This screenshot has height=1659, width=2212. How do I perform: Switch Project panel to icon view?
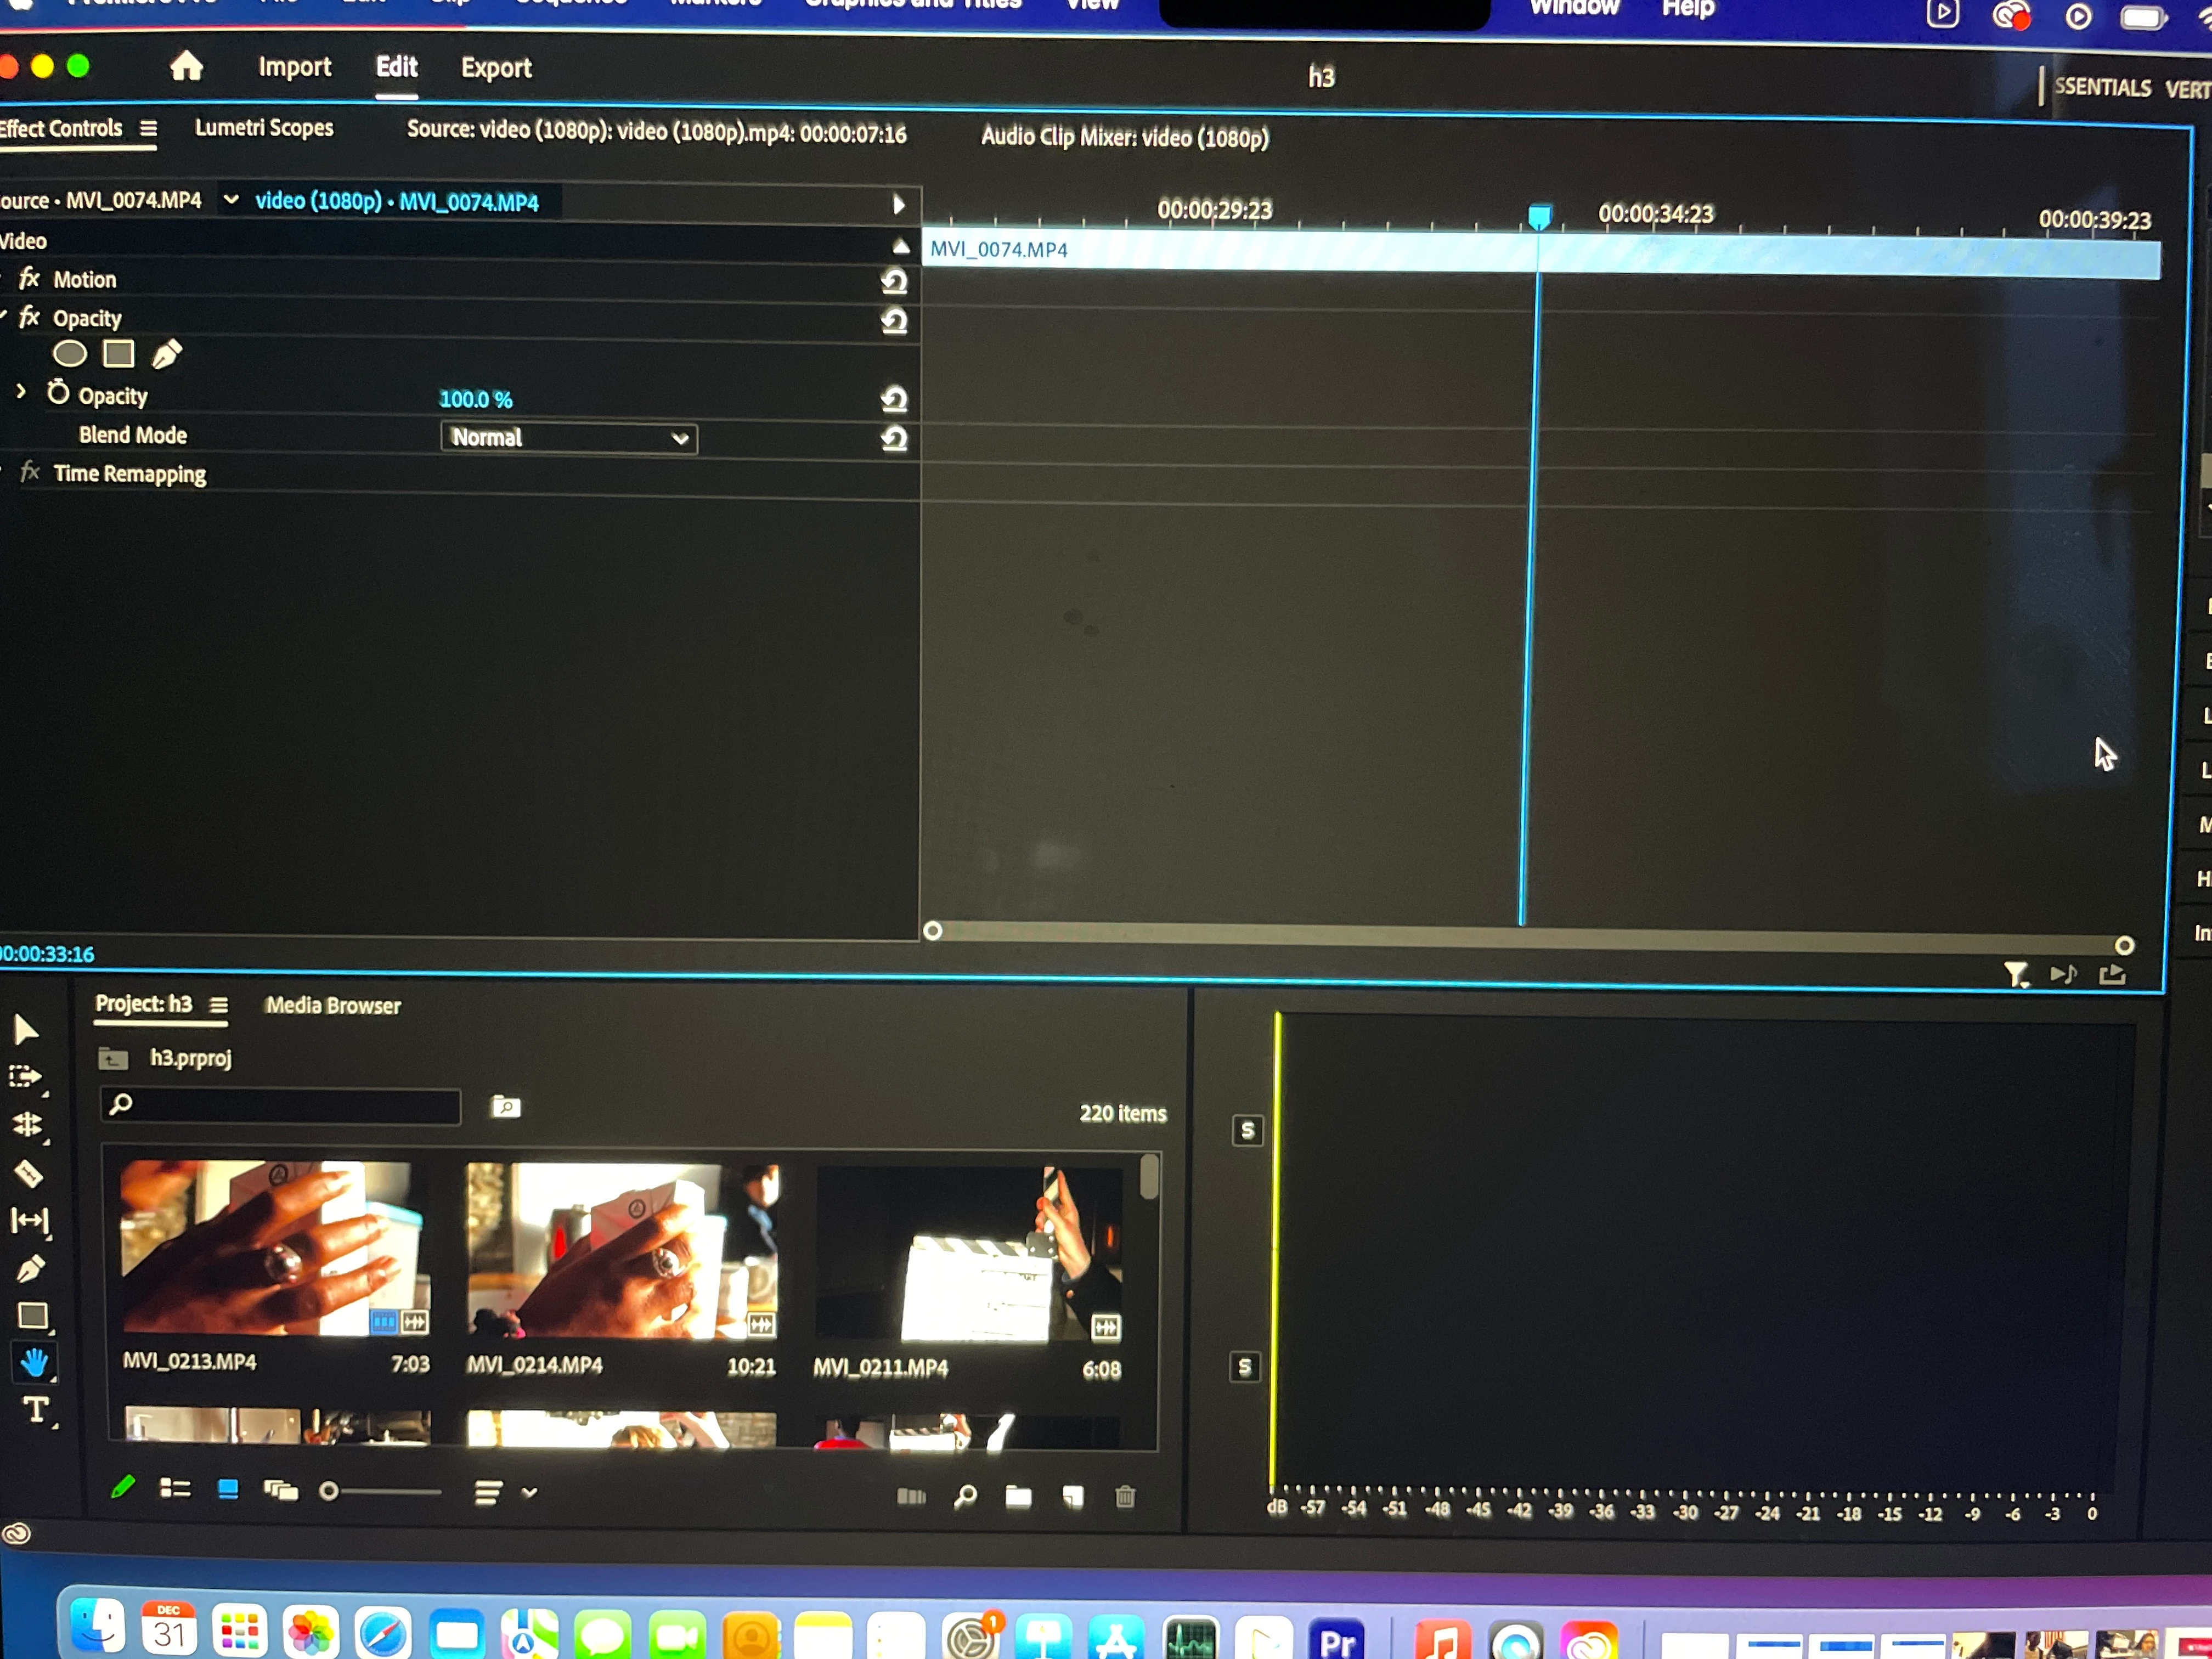click(x=228, y=1490)
